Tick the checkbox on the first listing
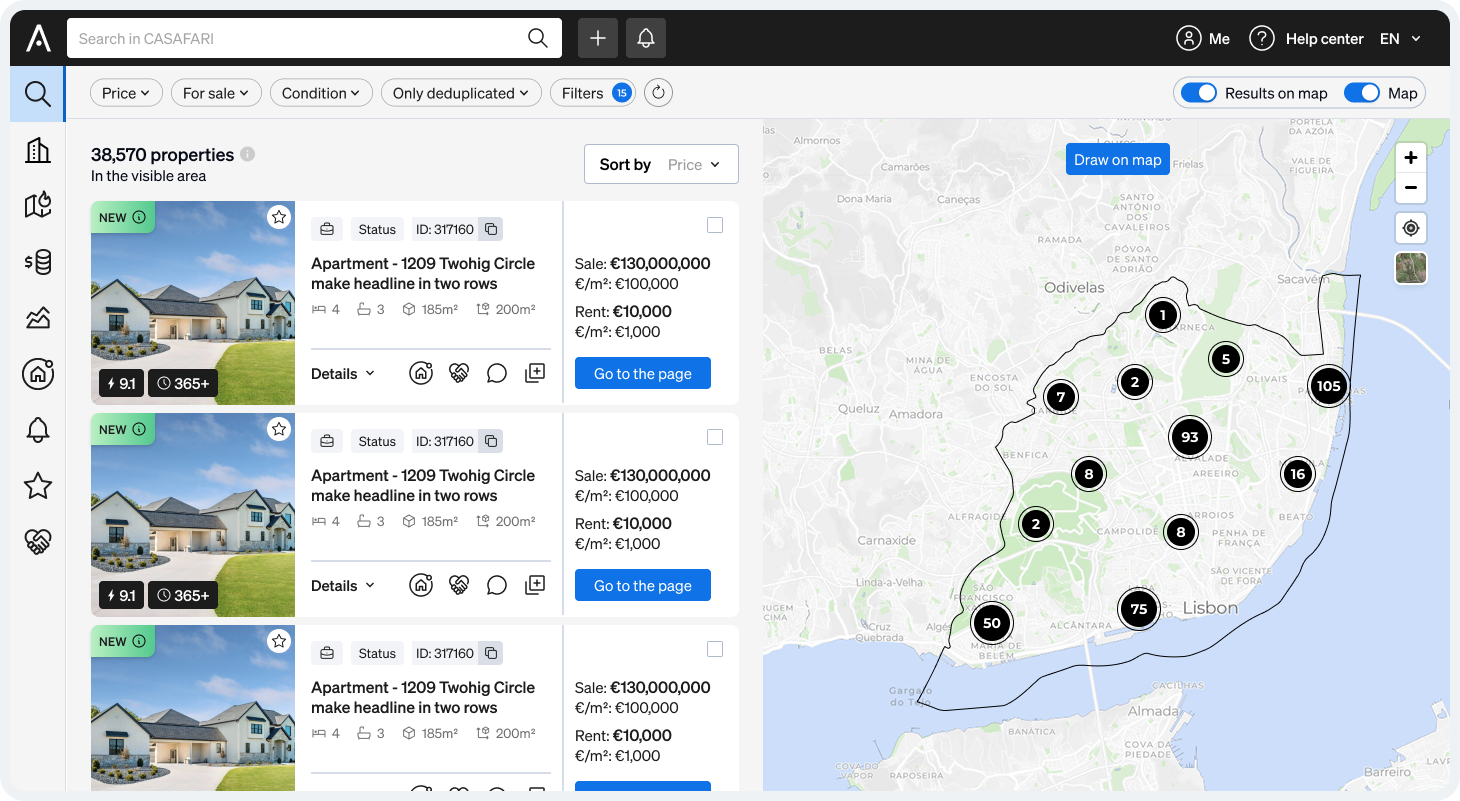Viewport: 1460px width, 801px height. [715, 225]
